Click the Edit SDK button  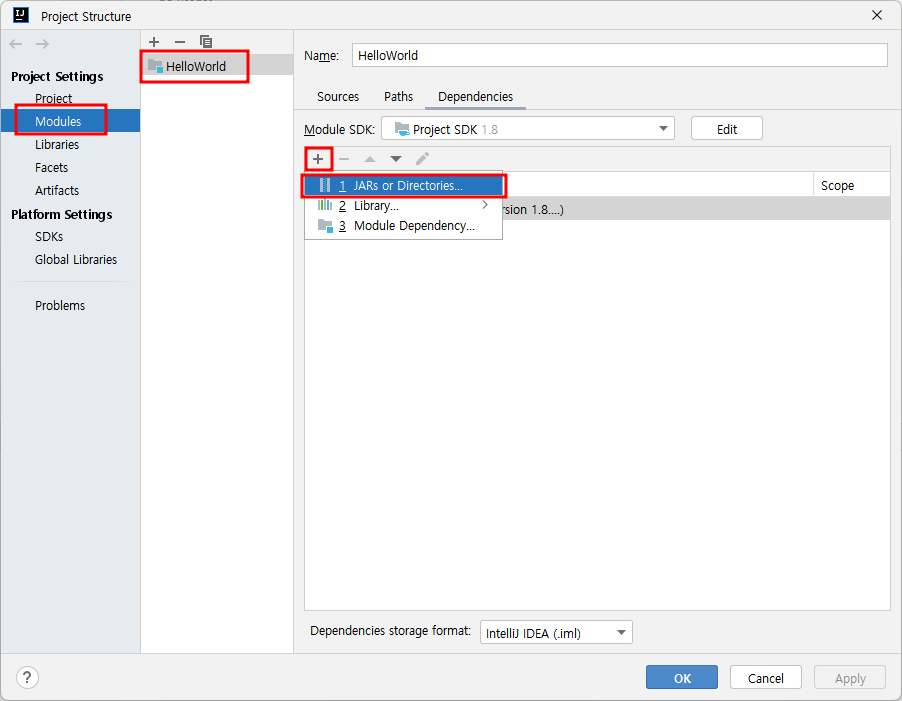point(727,129)
